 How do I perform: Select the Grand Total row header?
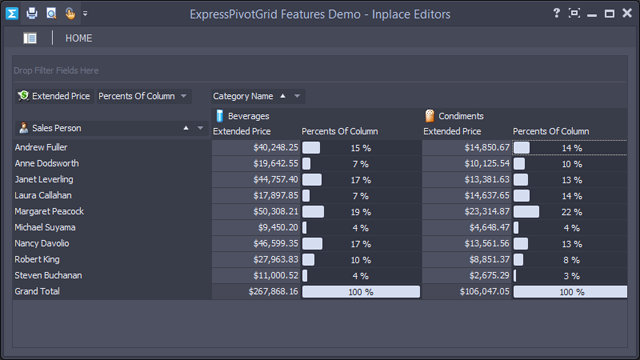click(112, 291)
